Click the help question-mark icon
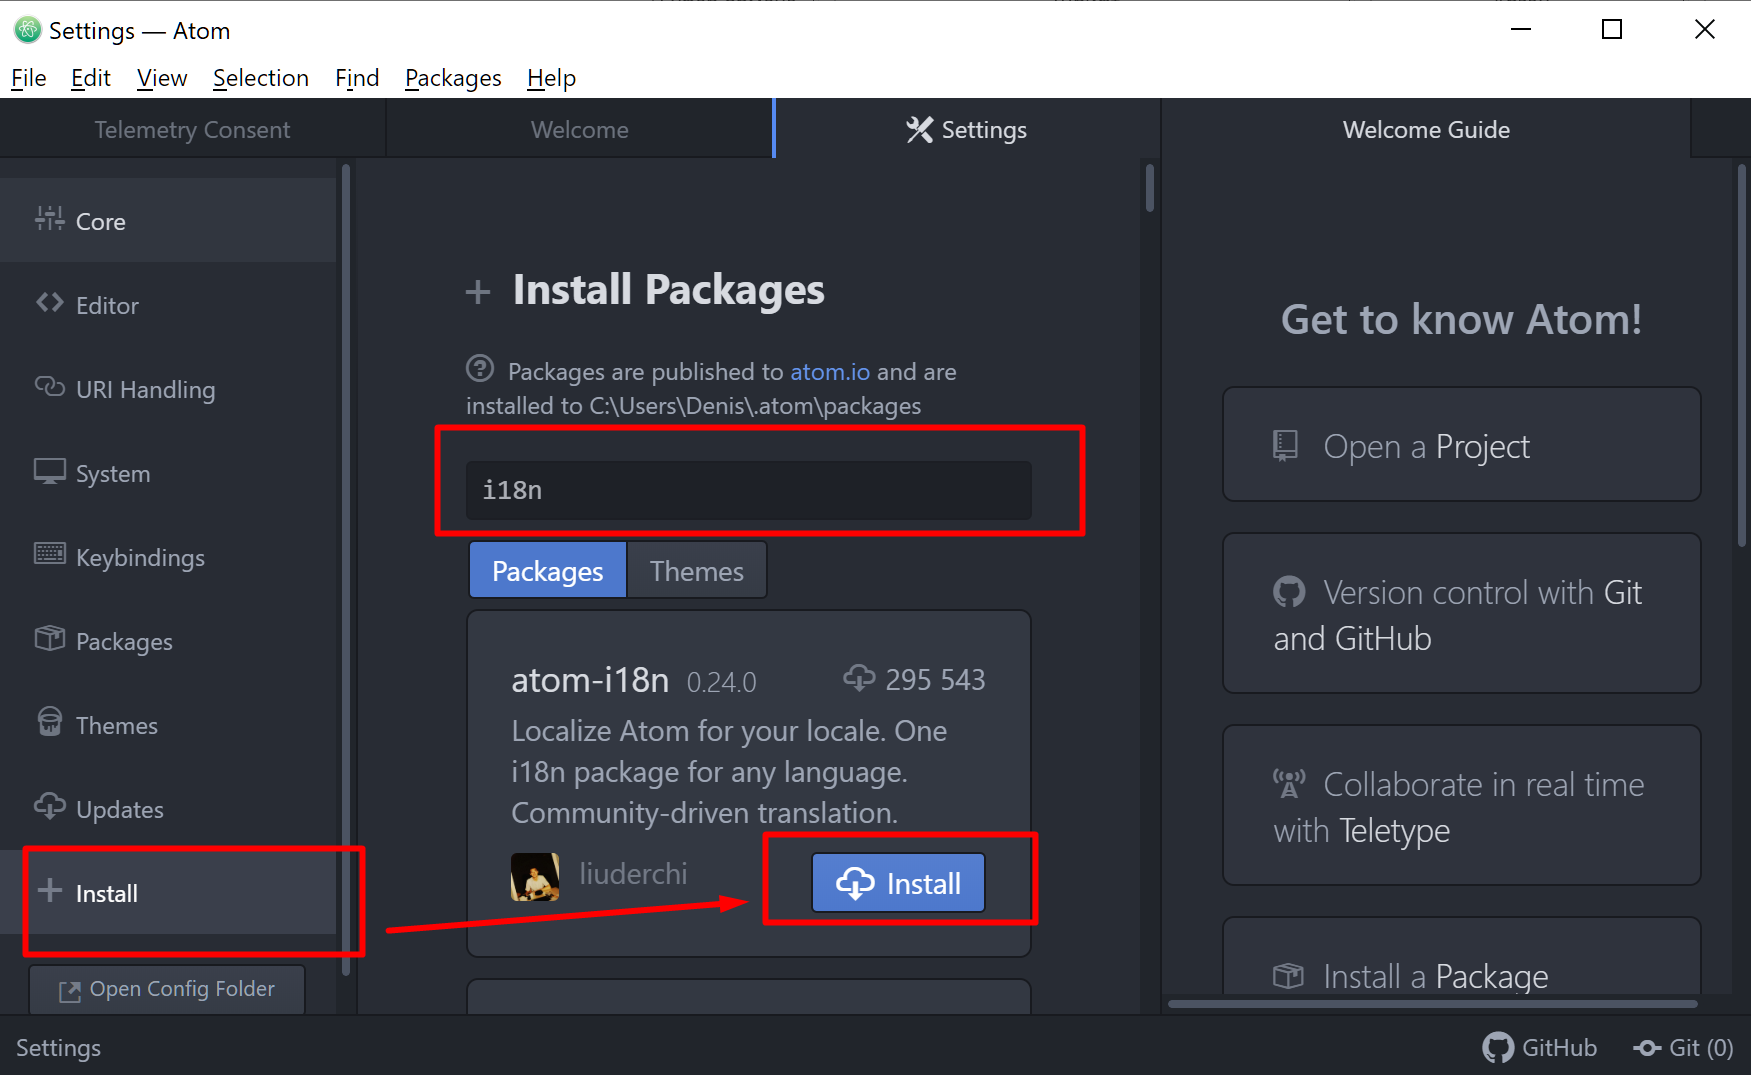The width and height of the screenshot is (1751, 1075). click(x=480, y=369)
